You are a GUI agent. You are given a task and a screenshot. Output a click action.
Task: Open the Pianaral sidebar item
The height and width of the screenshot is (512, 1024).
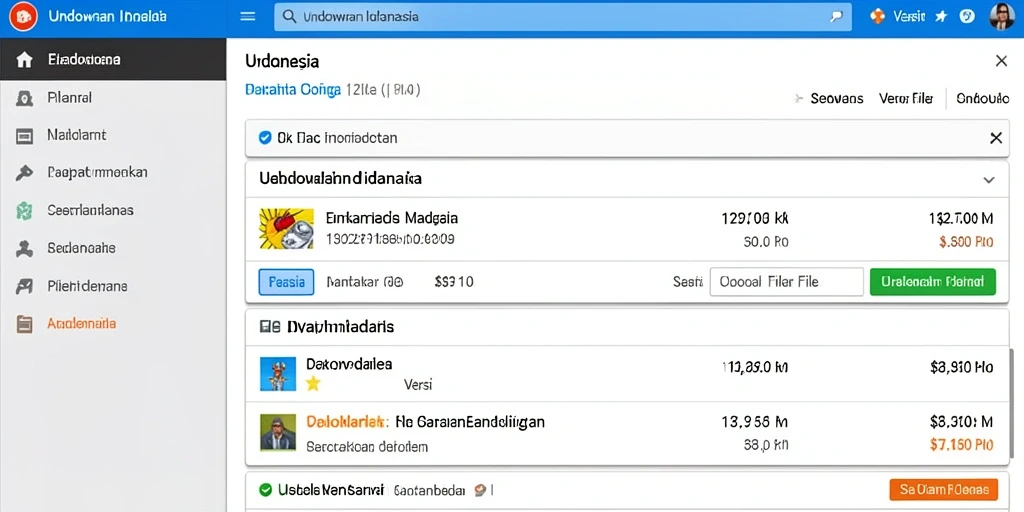[x=70, y=98]
